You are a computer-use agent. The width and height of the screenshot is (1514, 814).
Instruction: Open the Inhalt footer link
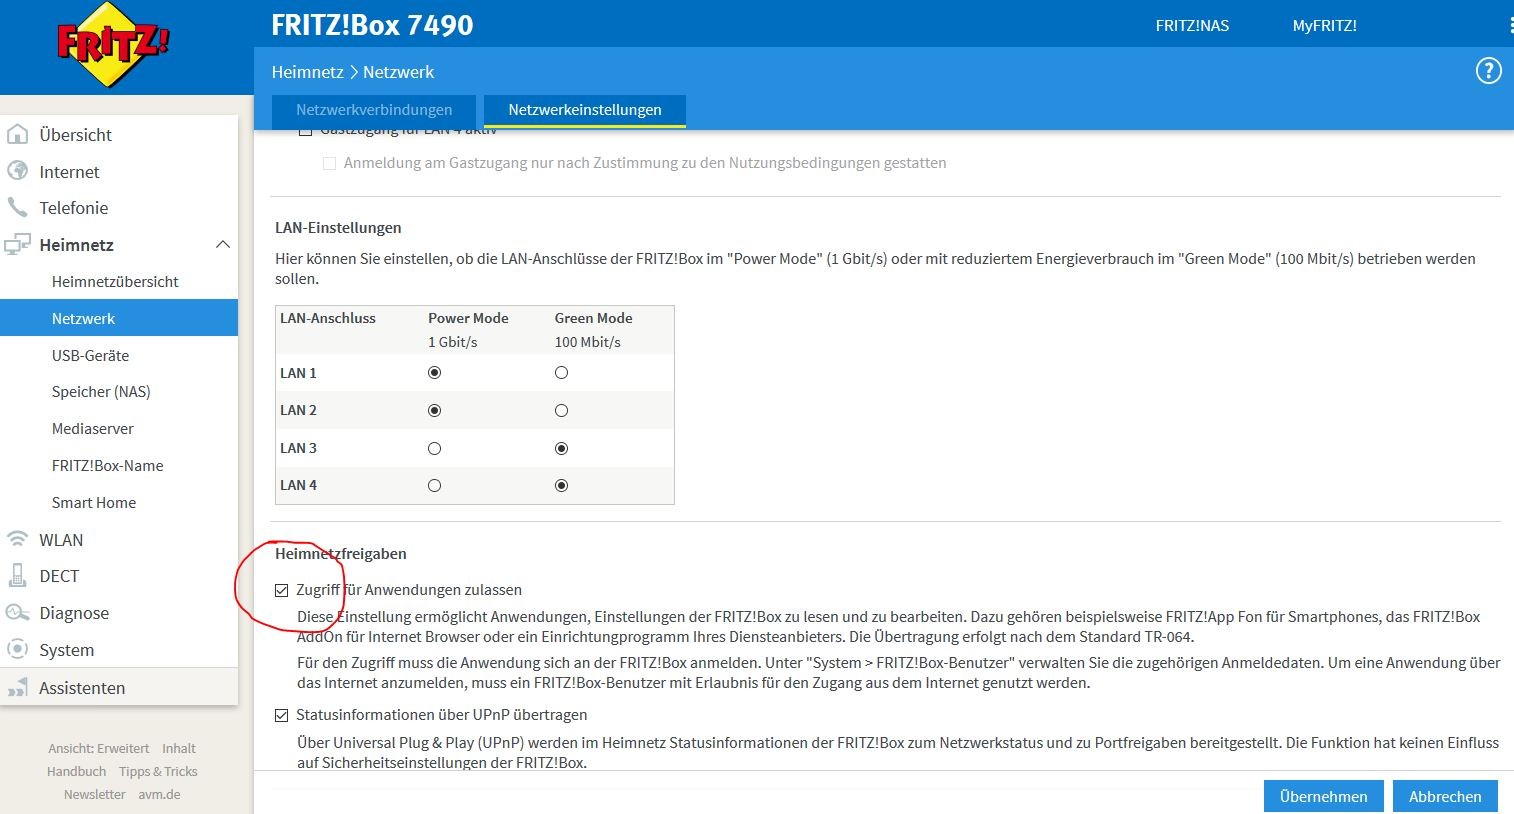[179, 748]
